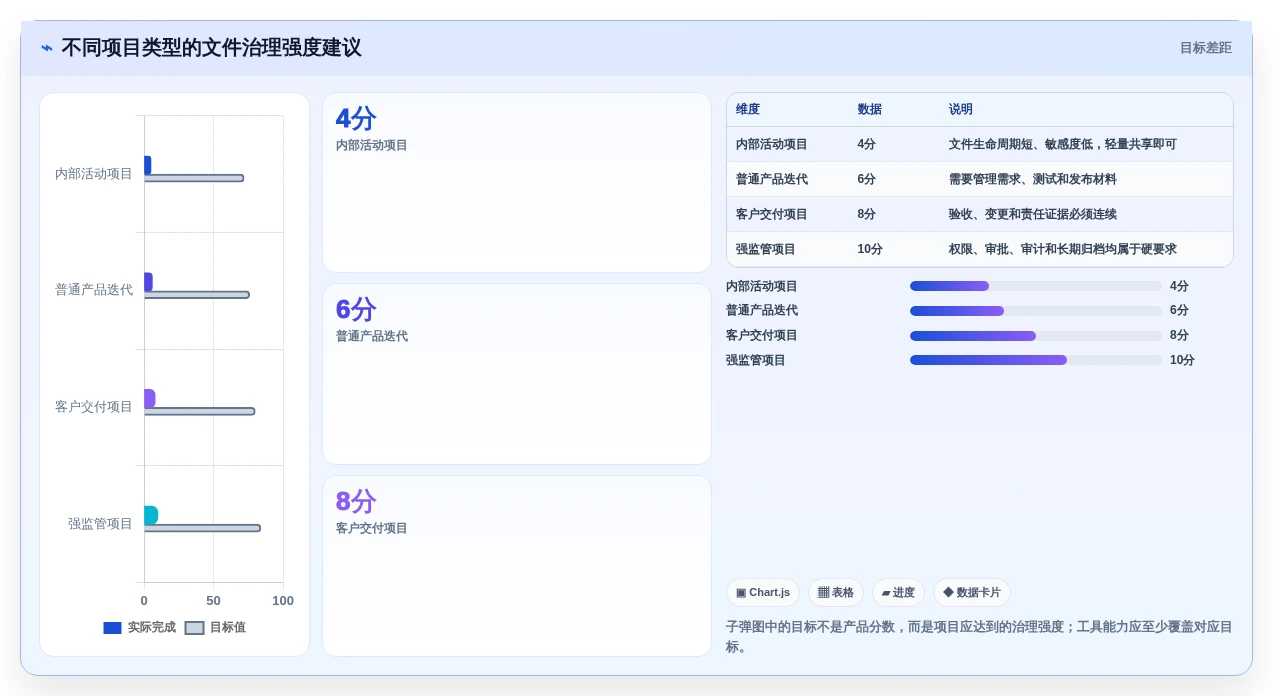The width and height of the screenshot is (1273, 696).
Task: Click the 说明 column header
Action: (960, 110)
